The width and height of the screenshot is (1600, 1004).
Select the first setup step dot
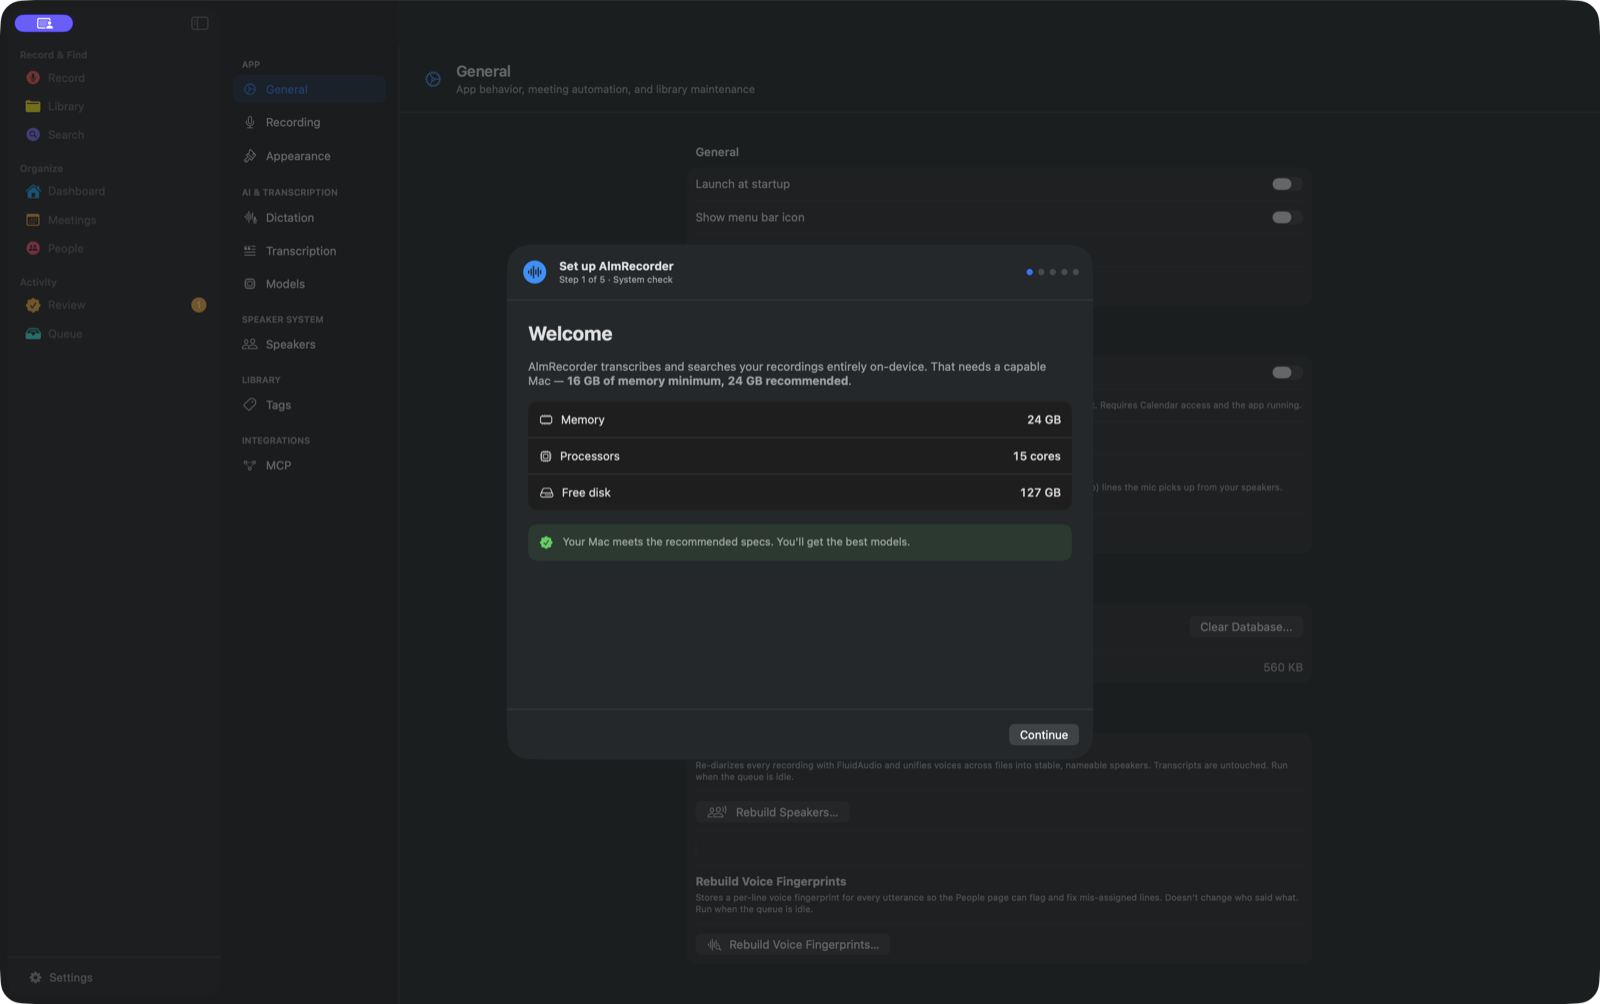pyautogui.click(x=1029, y=272)
